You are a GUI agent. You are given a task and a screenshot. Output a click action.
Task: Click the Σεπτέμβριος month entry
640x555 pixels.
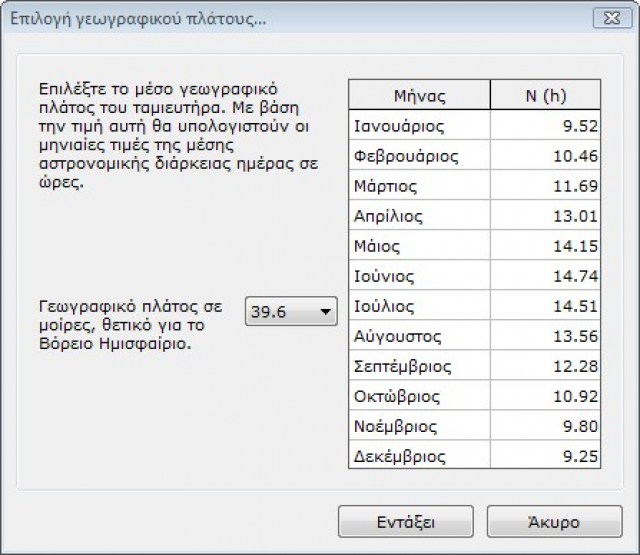click(419, 366)
